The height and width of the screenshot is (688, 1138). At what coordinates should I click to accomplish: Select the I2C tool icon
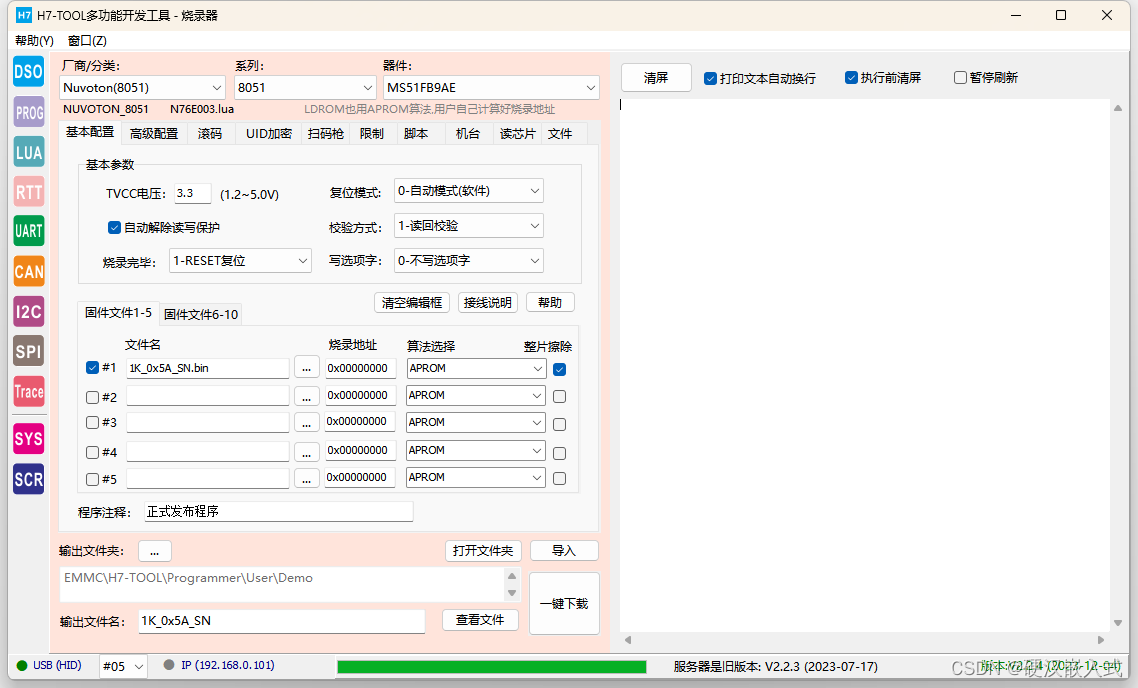28,311
